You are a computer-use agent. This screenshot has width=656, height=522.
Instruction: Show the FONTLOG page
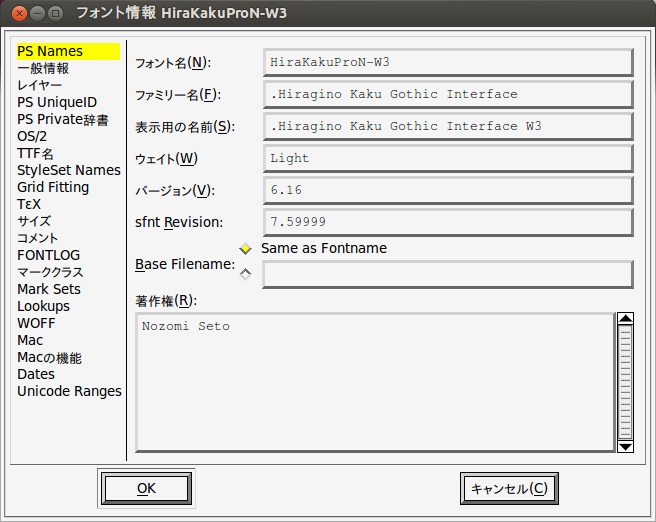[x=49, y=255]
